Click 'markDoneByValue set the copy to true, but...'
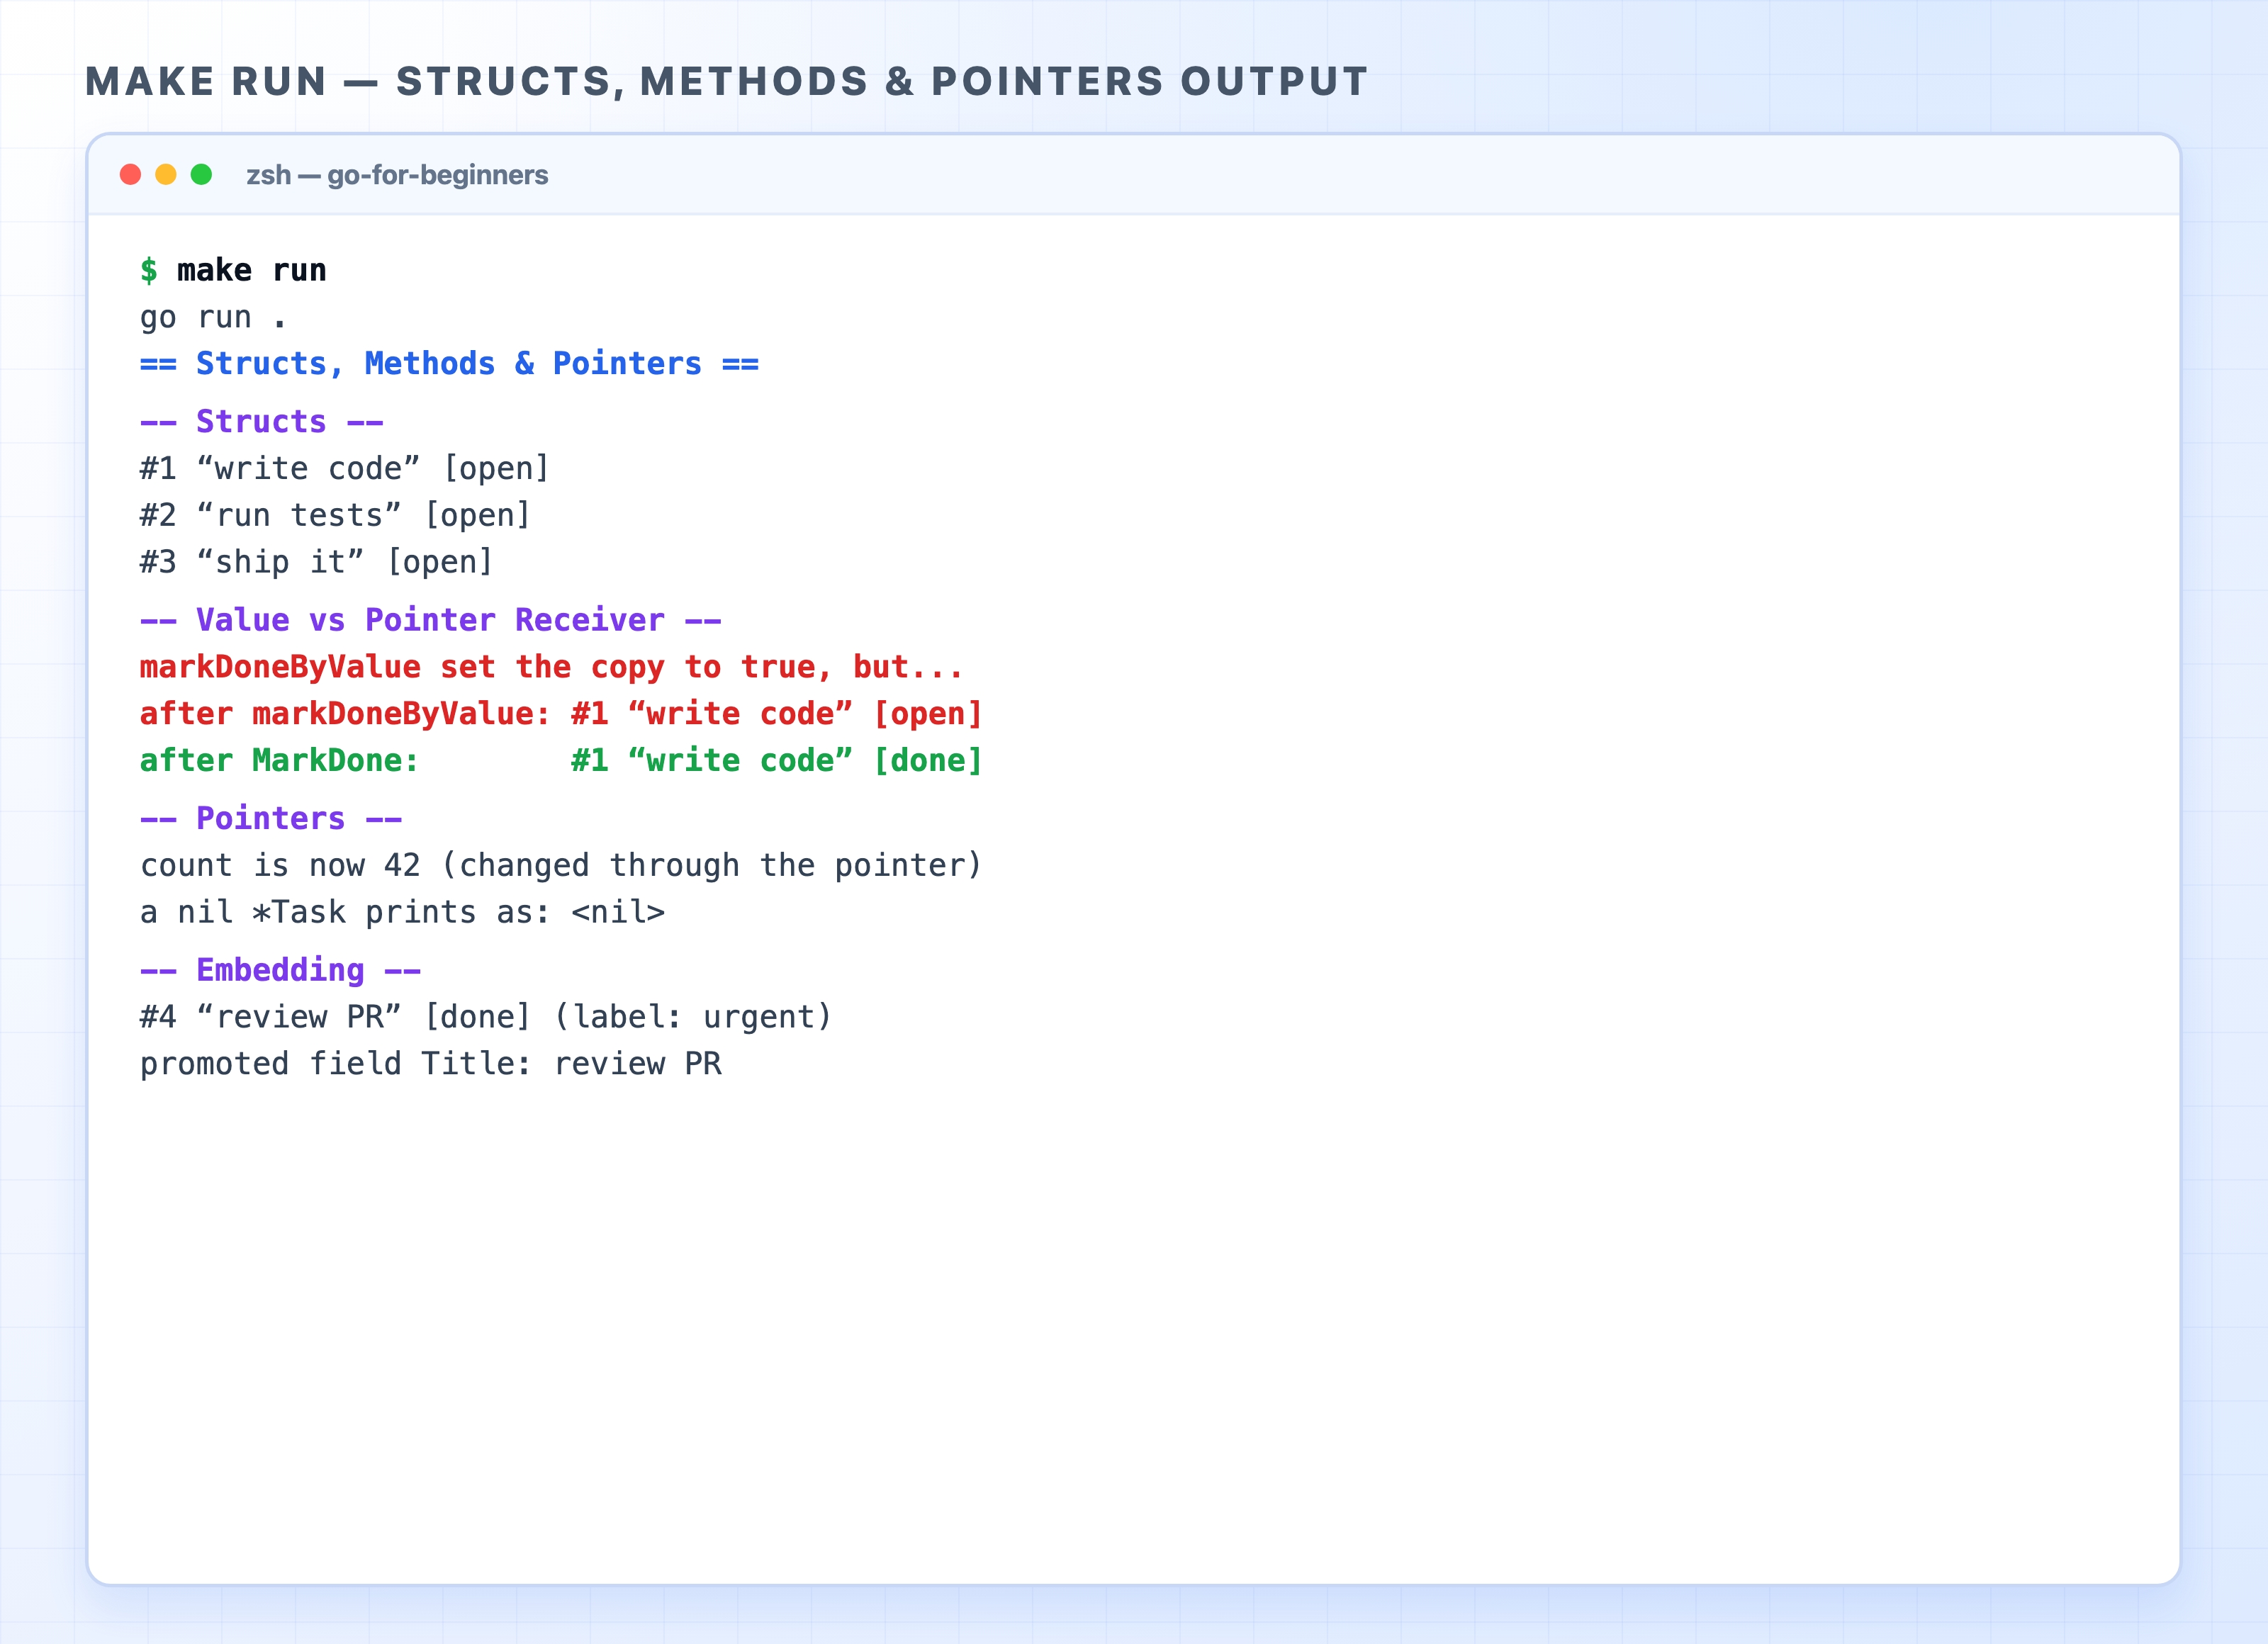 pyautogui.click(x=552, y=667)
